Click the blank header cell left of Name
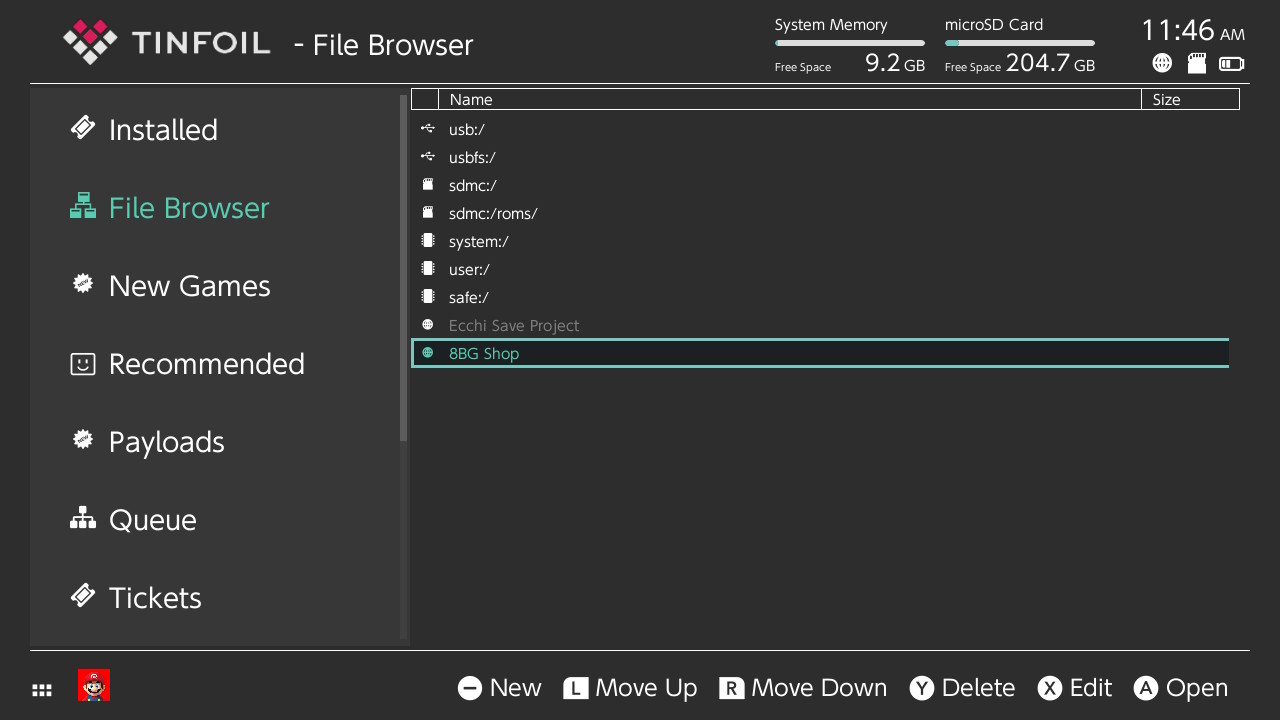Image resolution: width=1280 pixels, height=720 pixels. (425, 99)
